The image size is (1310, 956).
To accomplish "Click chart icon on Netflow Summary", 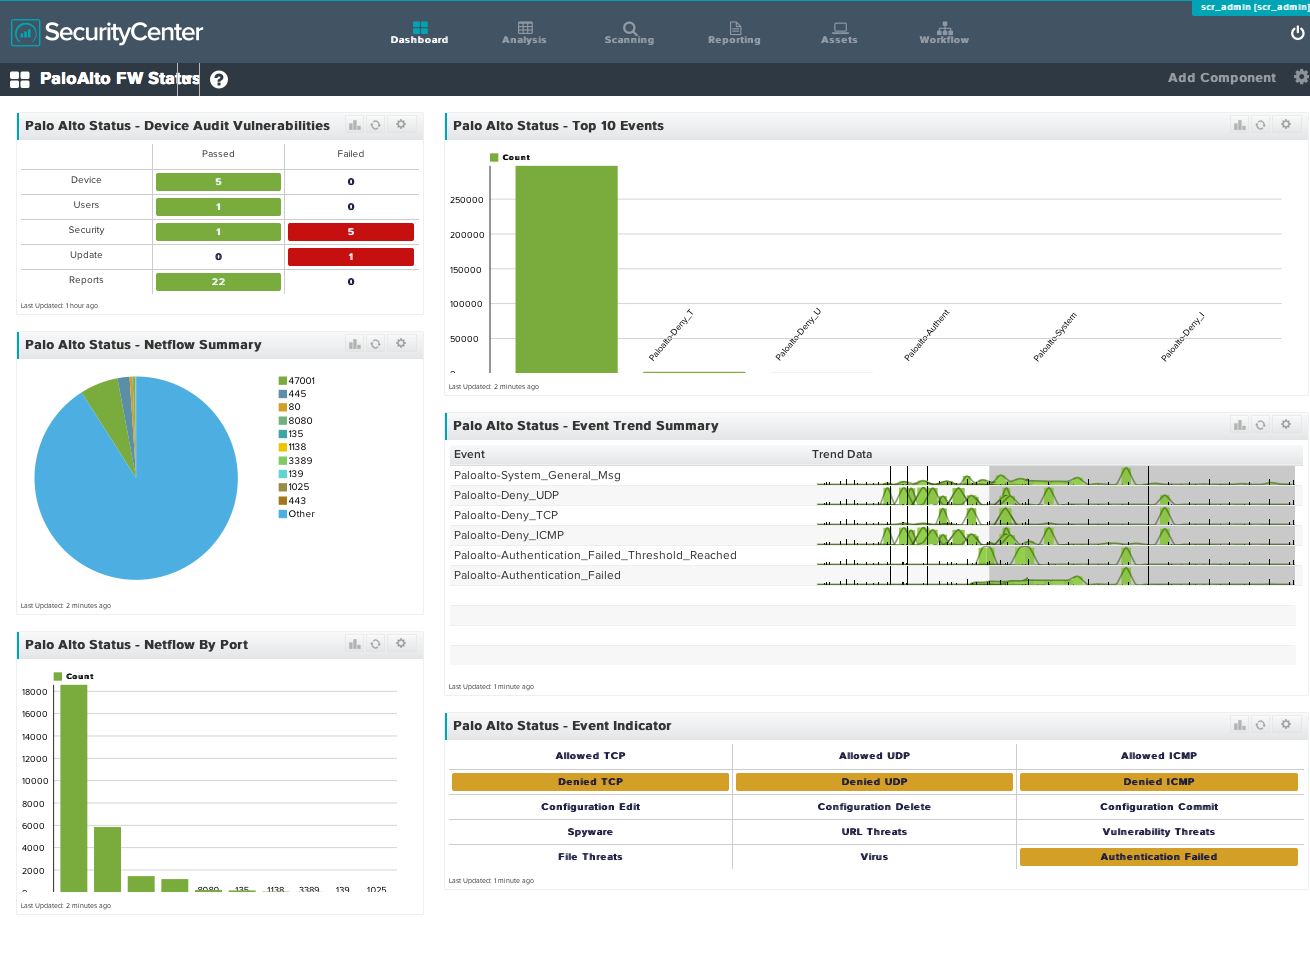I will point(354,344).
